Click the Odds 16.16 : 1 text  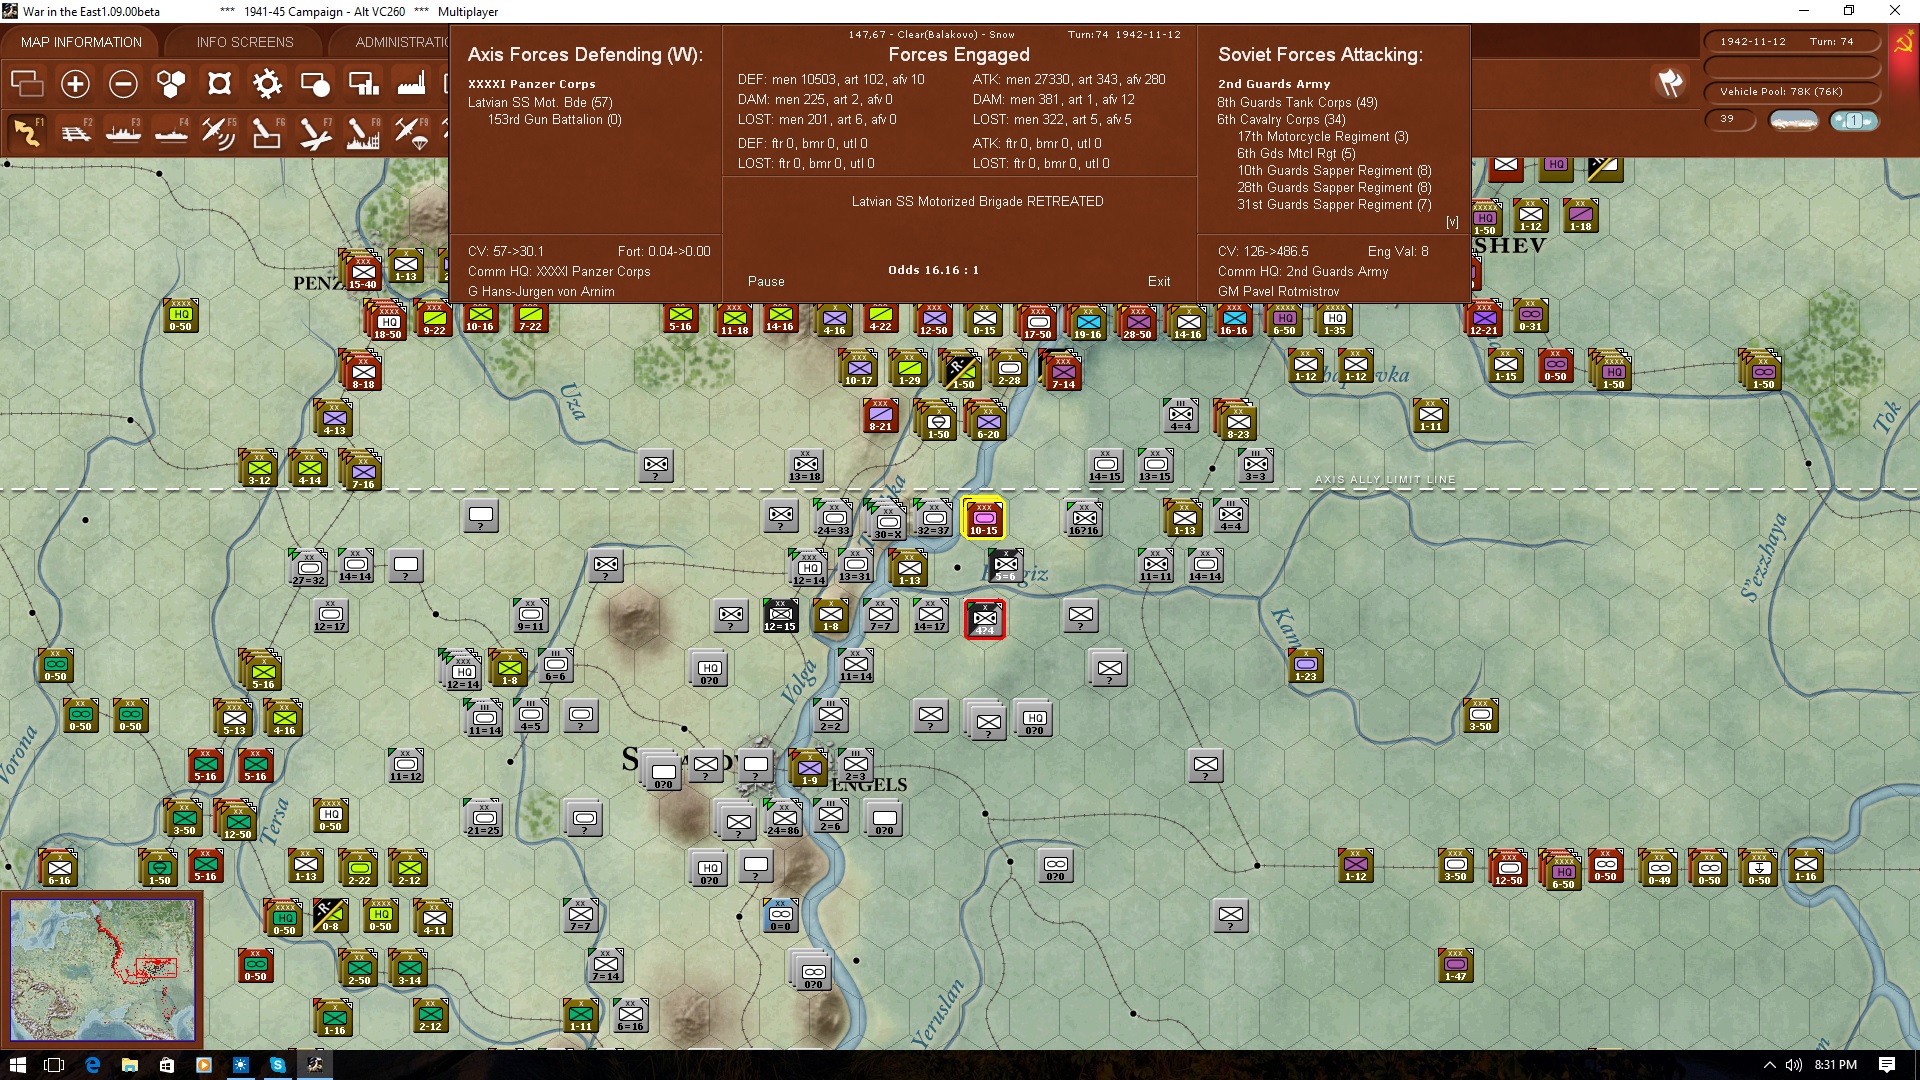(x=933, y=270)
